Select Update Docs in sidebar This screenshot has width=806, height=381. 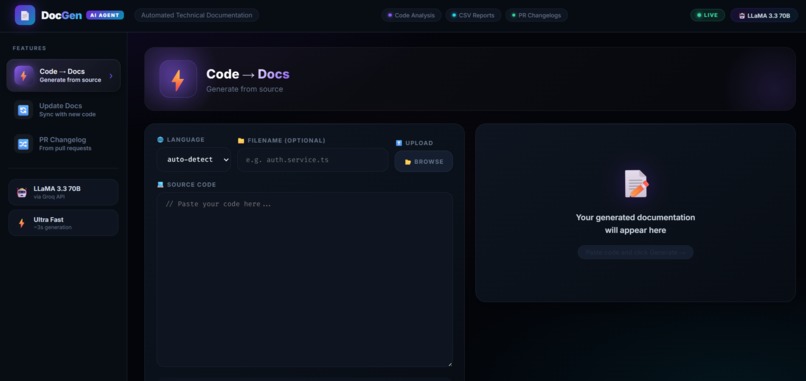pos(63,110)
